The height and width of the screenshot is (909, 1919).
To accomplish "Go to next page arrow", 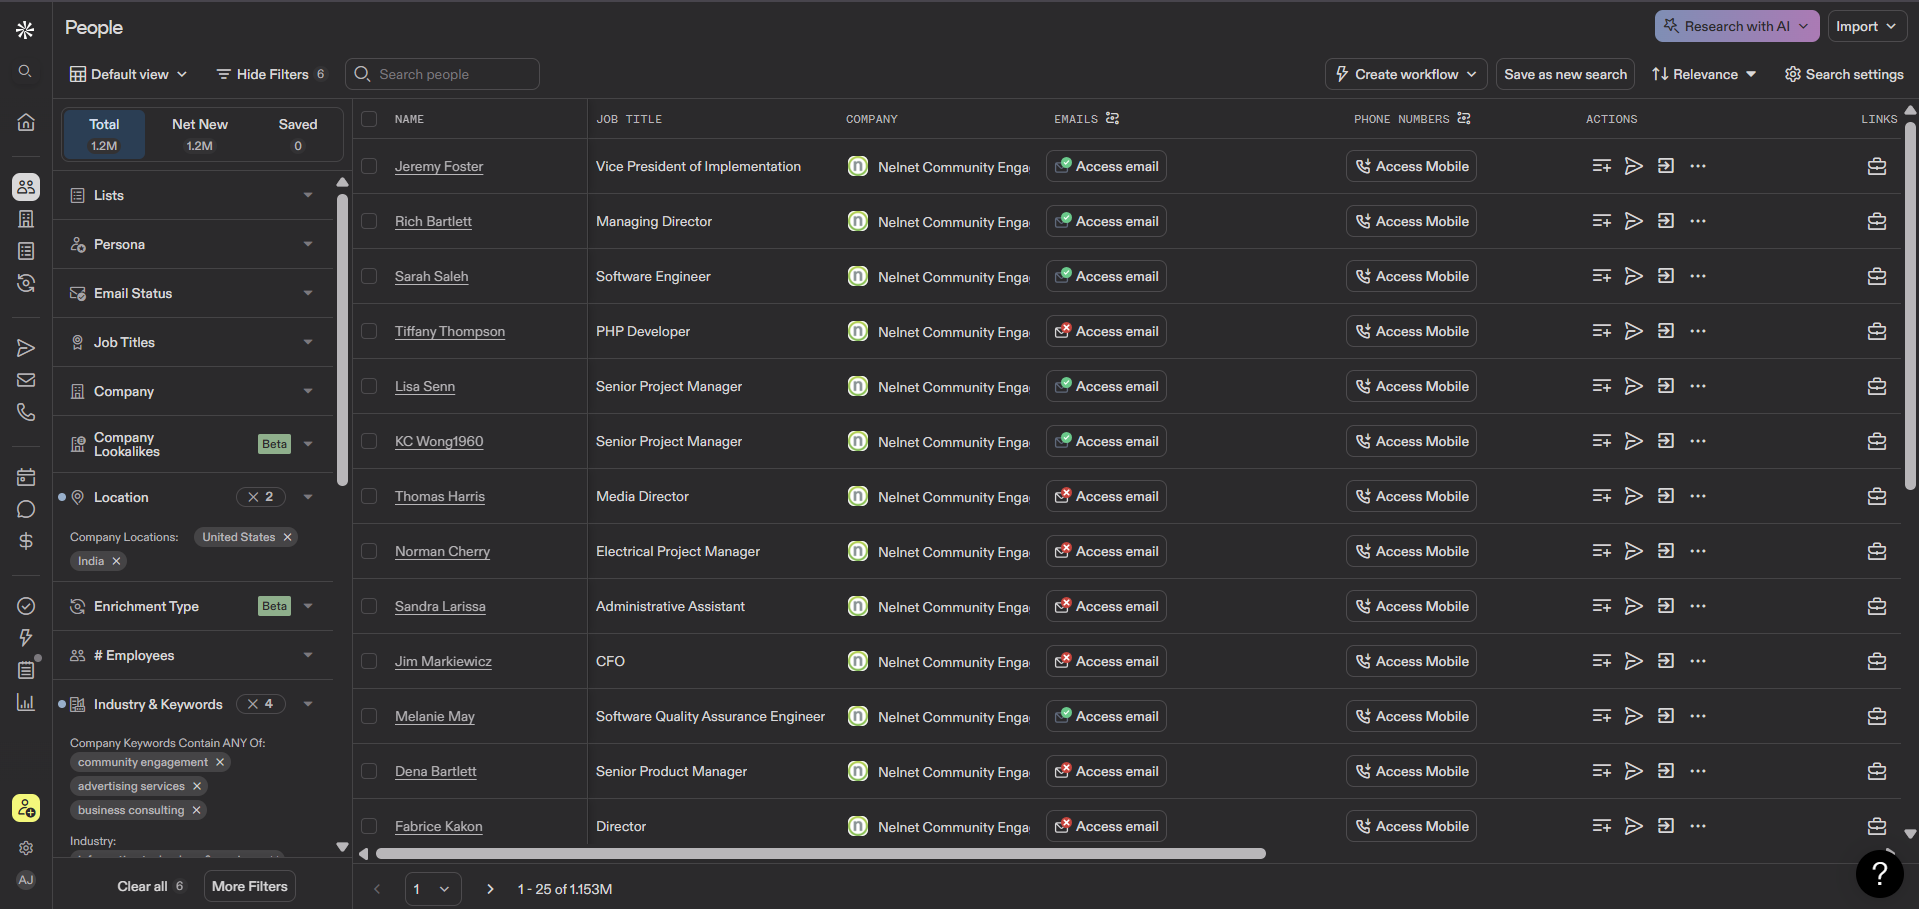I will pyautogui.click(x=490, y=889).
